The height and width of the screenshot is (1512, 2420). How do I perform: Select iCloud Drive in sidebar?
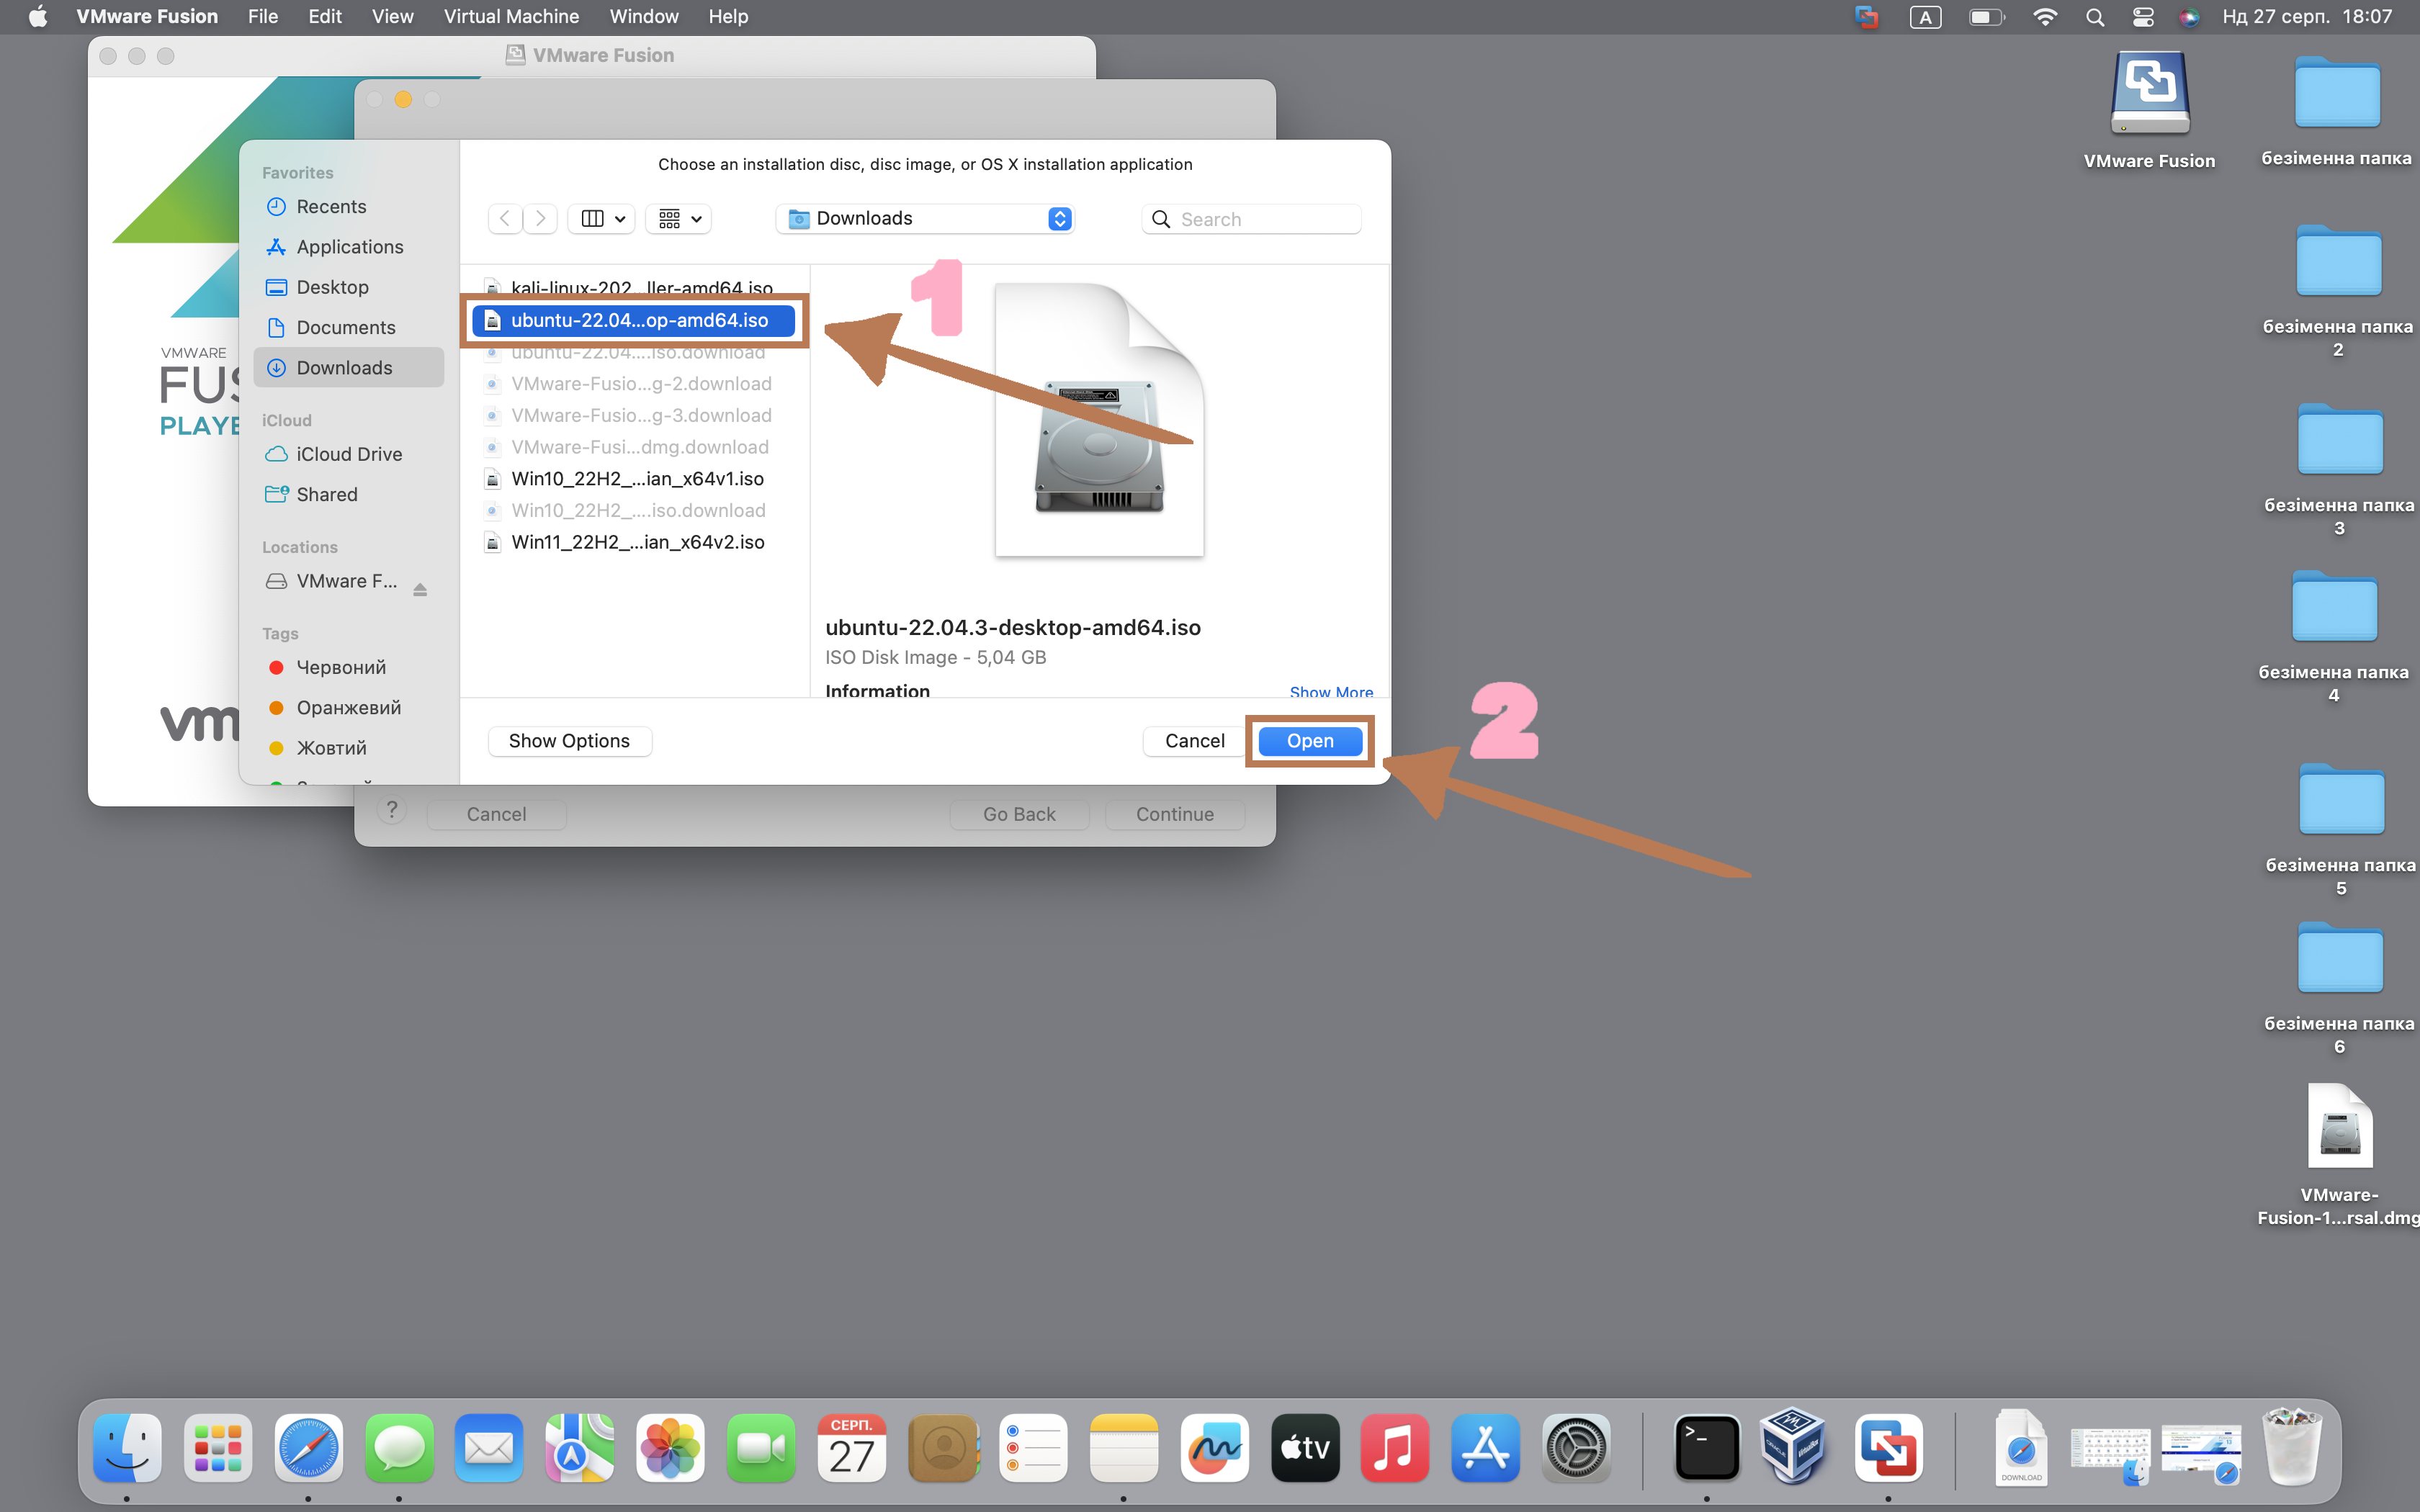pyautogui.click(x=348, y=454)
